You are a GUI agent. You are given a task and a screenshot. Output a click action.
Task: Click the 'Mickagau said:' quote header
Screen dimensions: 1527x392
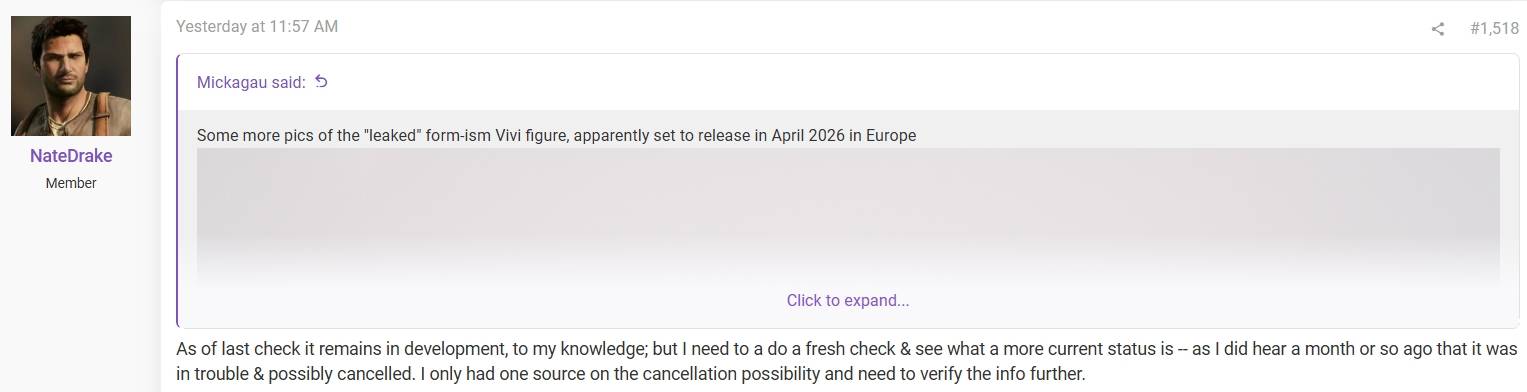coord(251,82)
